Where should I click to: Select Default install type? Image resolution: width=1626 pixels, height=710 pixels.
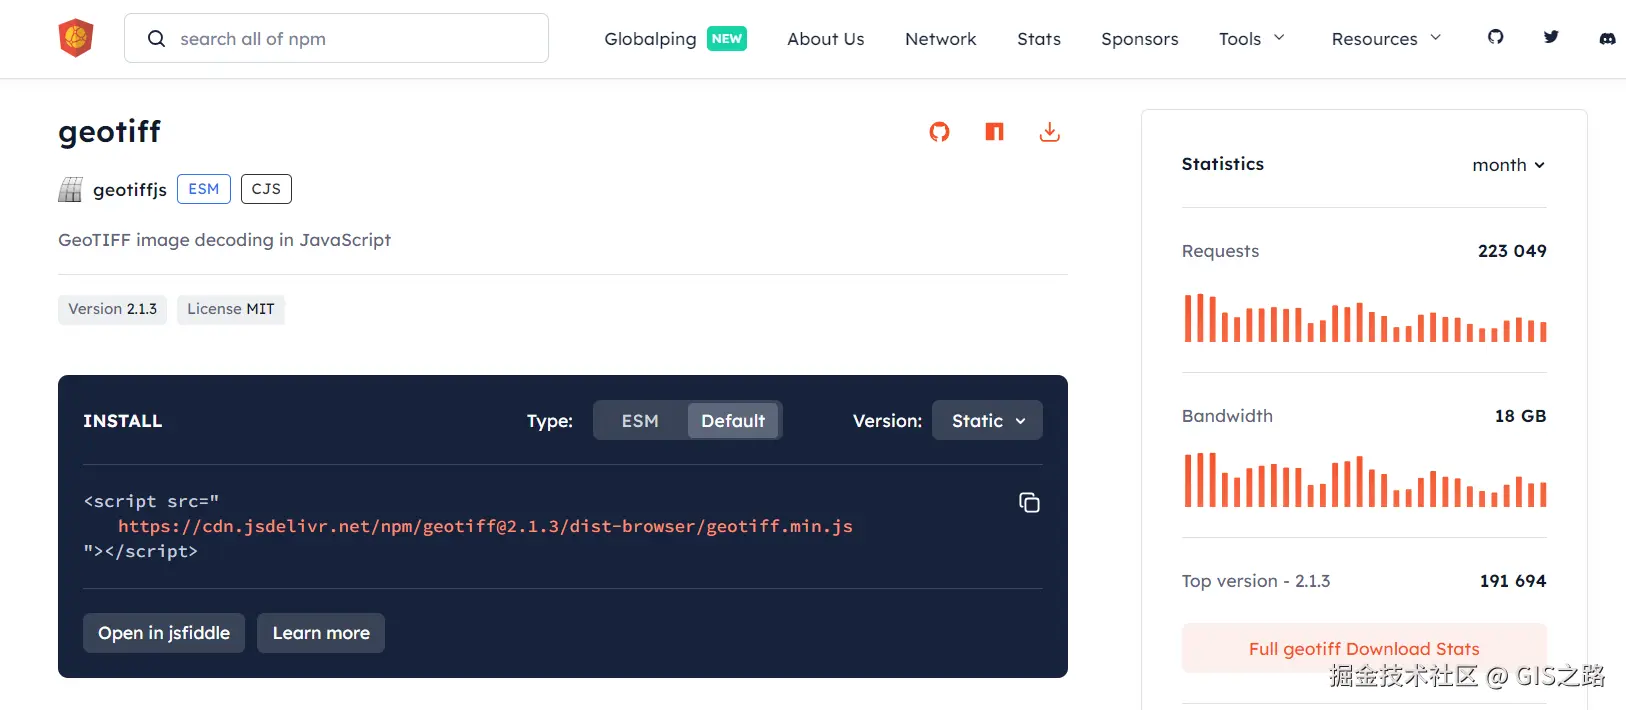(x=733, y=421)
